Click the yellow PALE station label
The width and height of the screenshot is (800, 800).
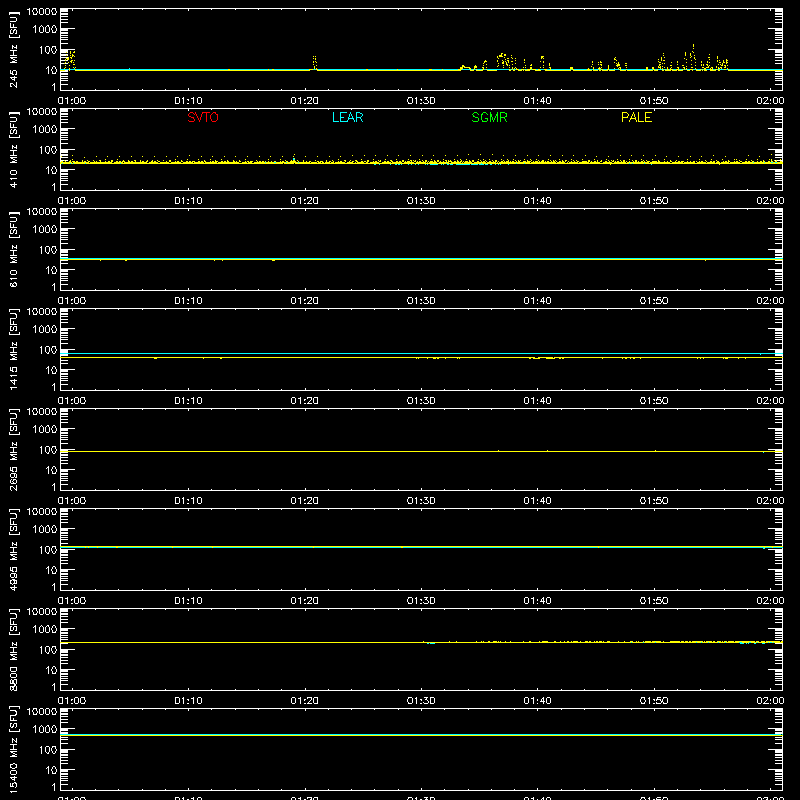point(636,117)
